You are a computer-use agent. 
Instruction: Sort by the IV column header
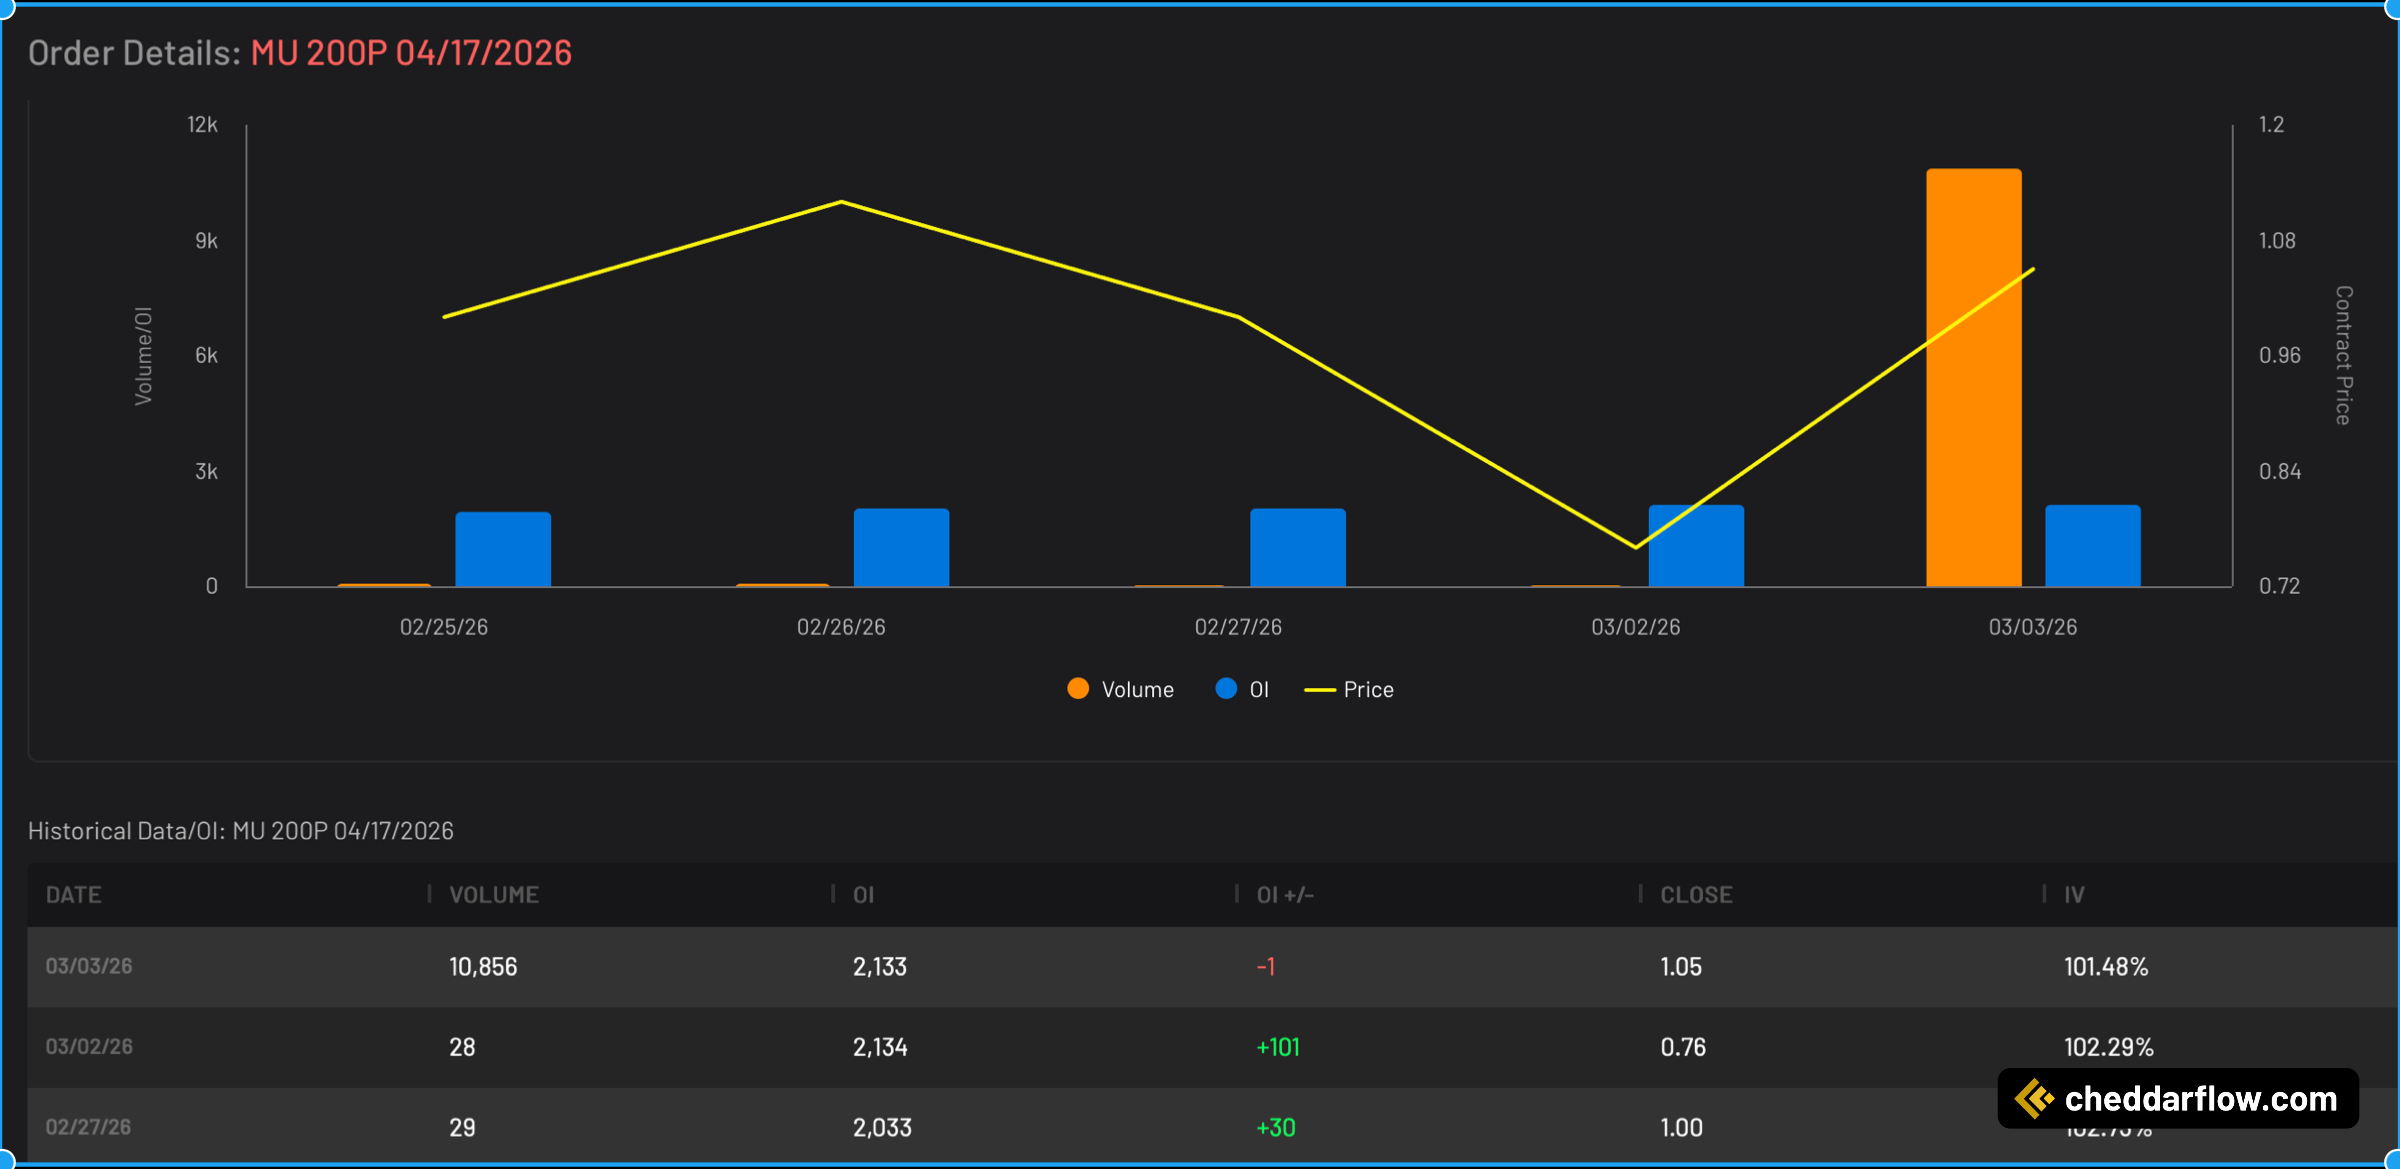2074,895
